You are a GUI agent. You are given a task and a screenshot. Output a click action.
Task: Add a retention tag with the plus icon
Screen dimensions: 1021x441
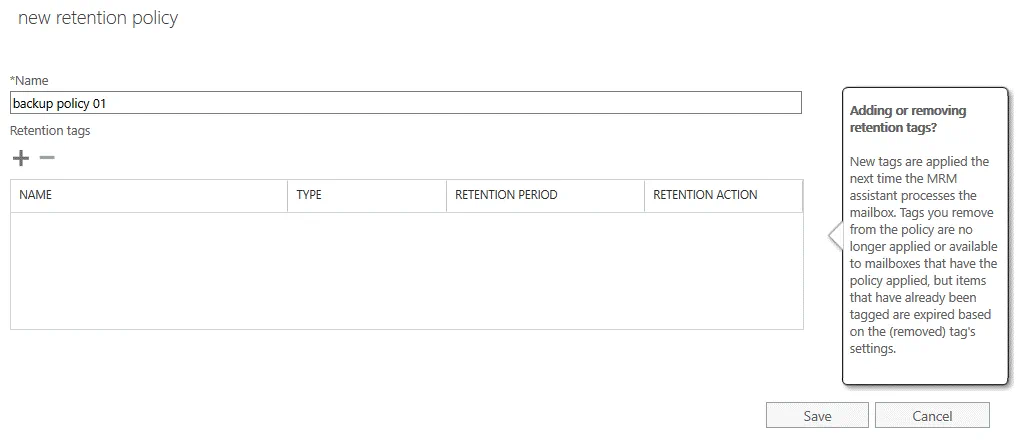pos(20,158)
